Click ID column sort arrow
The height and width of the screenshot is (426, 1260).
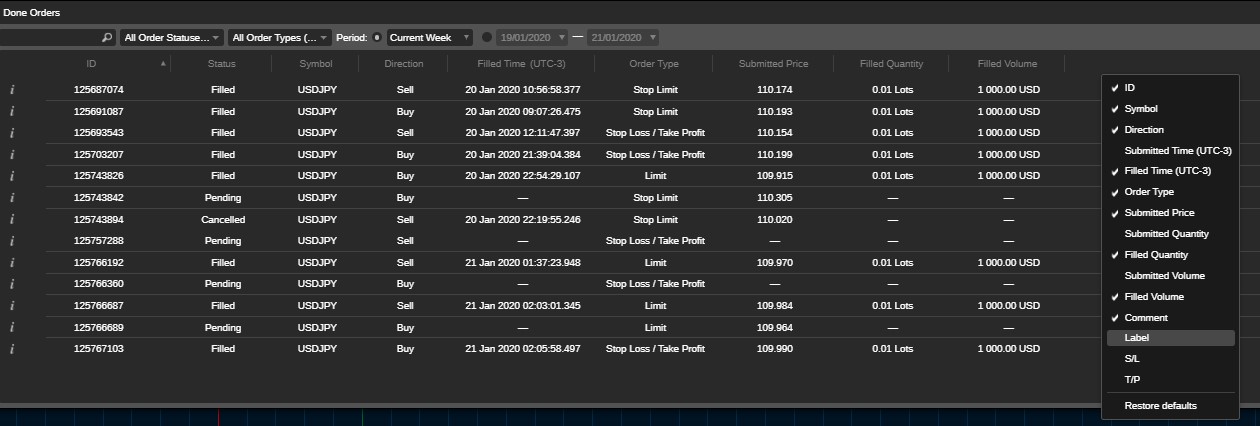163,64
